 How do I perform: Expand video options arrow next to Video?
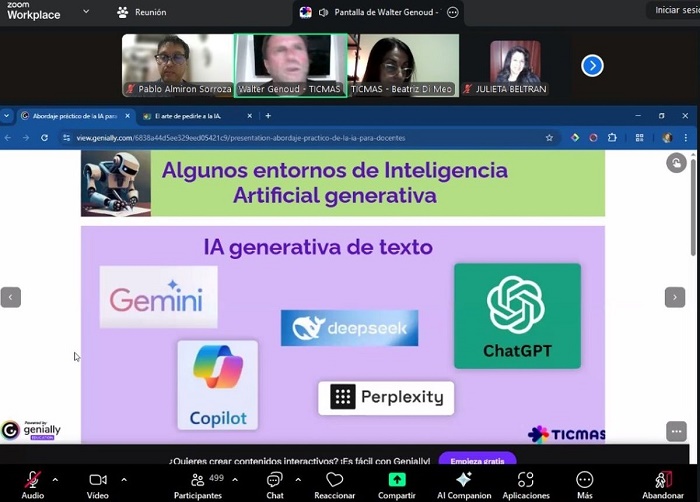tap(124, 479)
